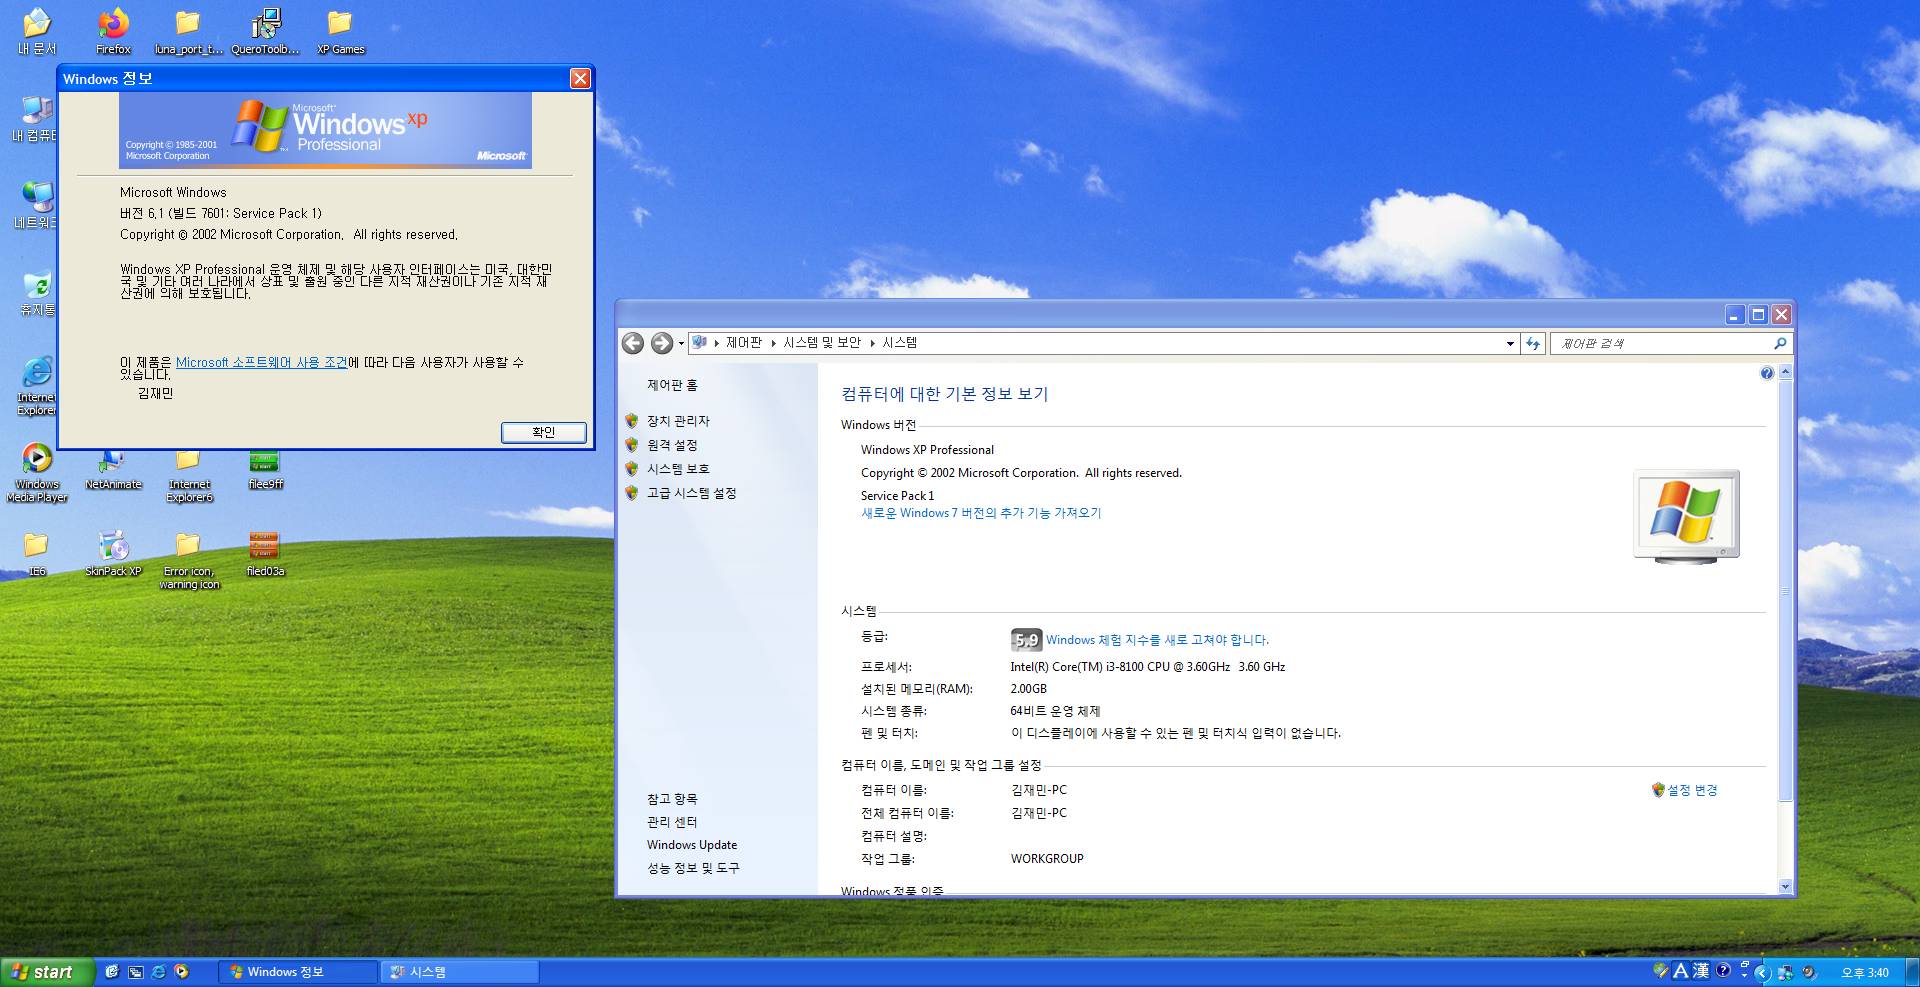Click the refresh icon beside the address bar
Screen dimensions: 1920x987
pos(1533,343)
